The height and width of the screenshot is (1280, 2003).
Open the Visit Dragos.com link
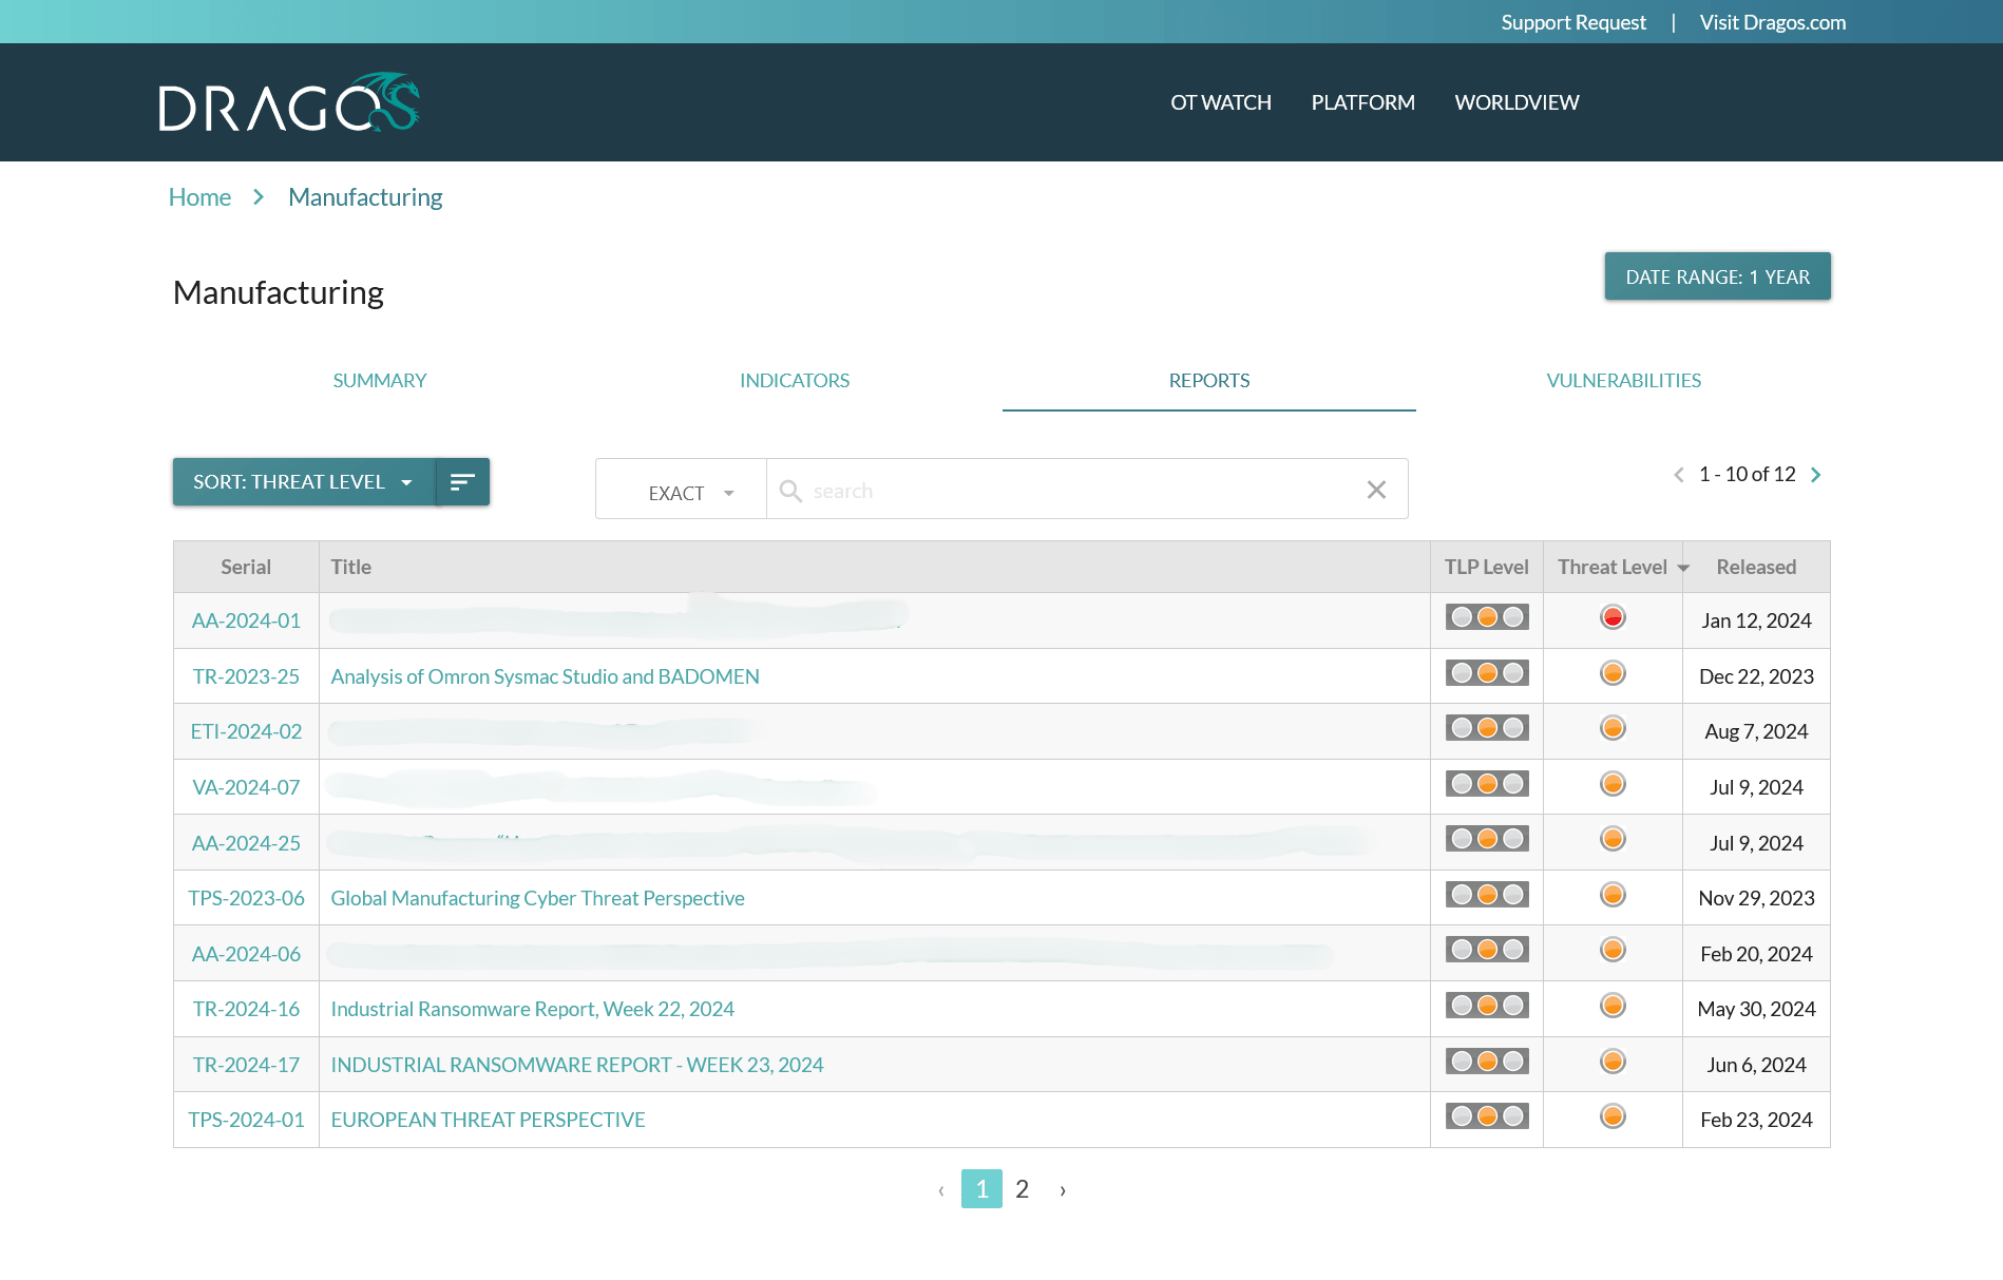[x=1772, y=22]
